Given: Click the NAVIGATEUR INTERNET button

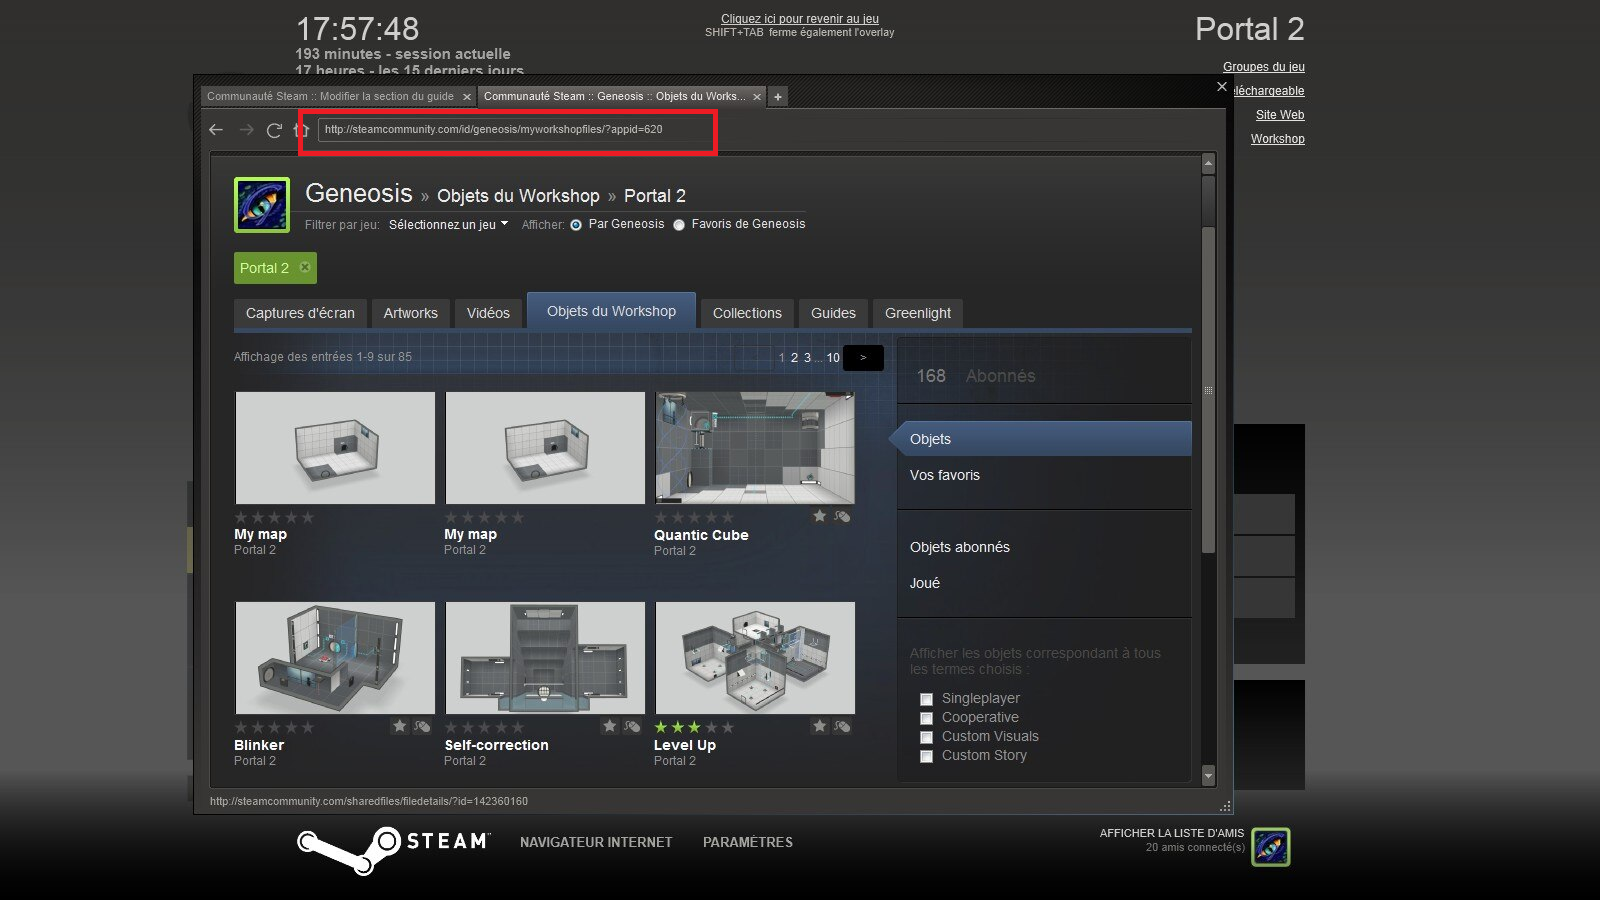Looking at the screenshot, I should click(x=596, y=843).
